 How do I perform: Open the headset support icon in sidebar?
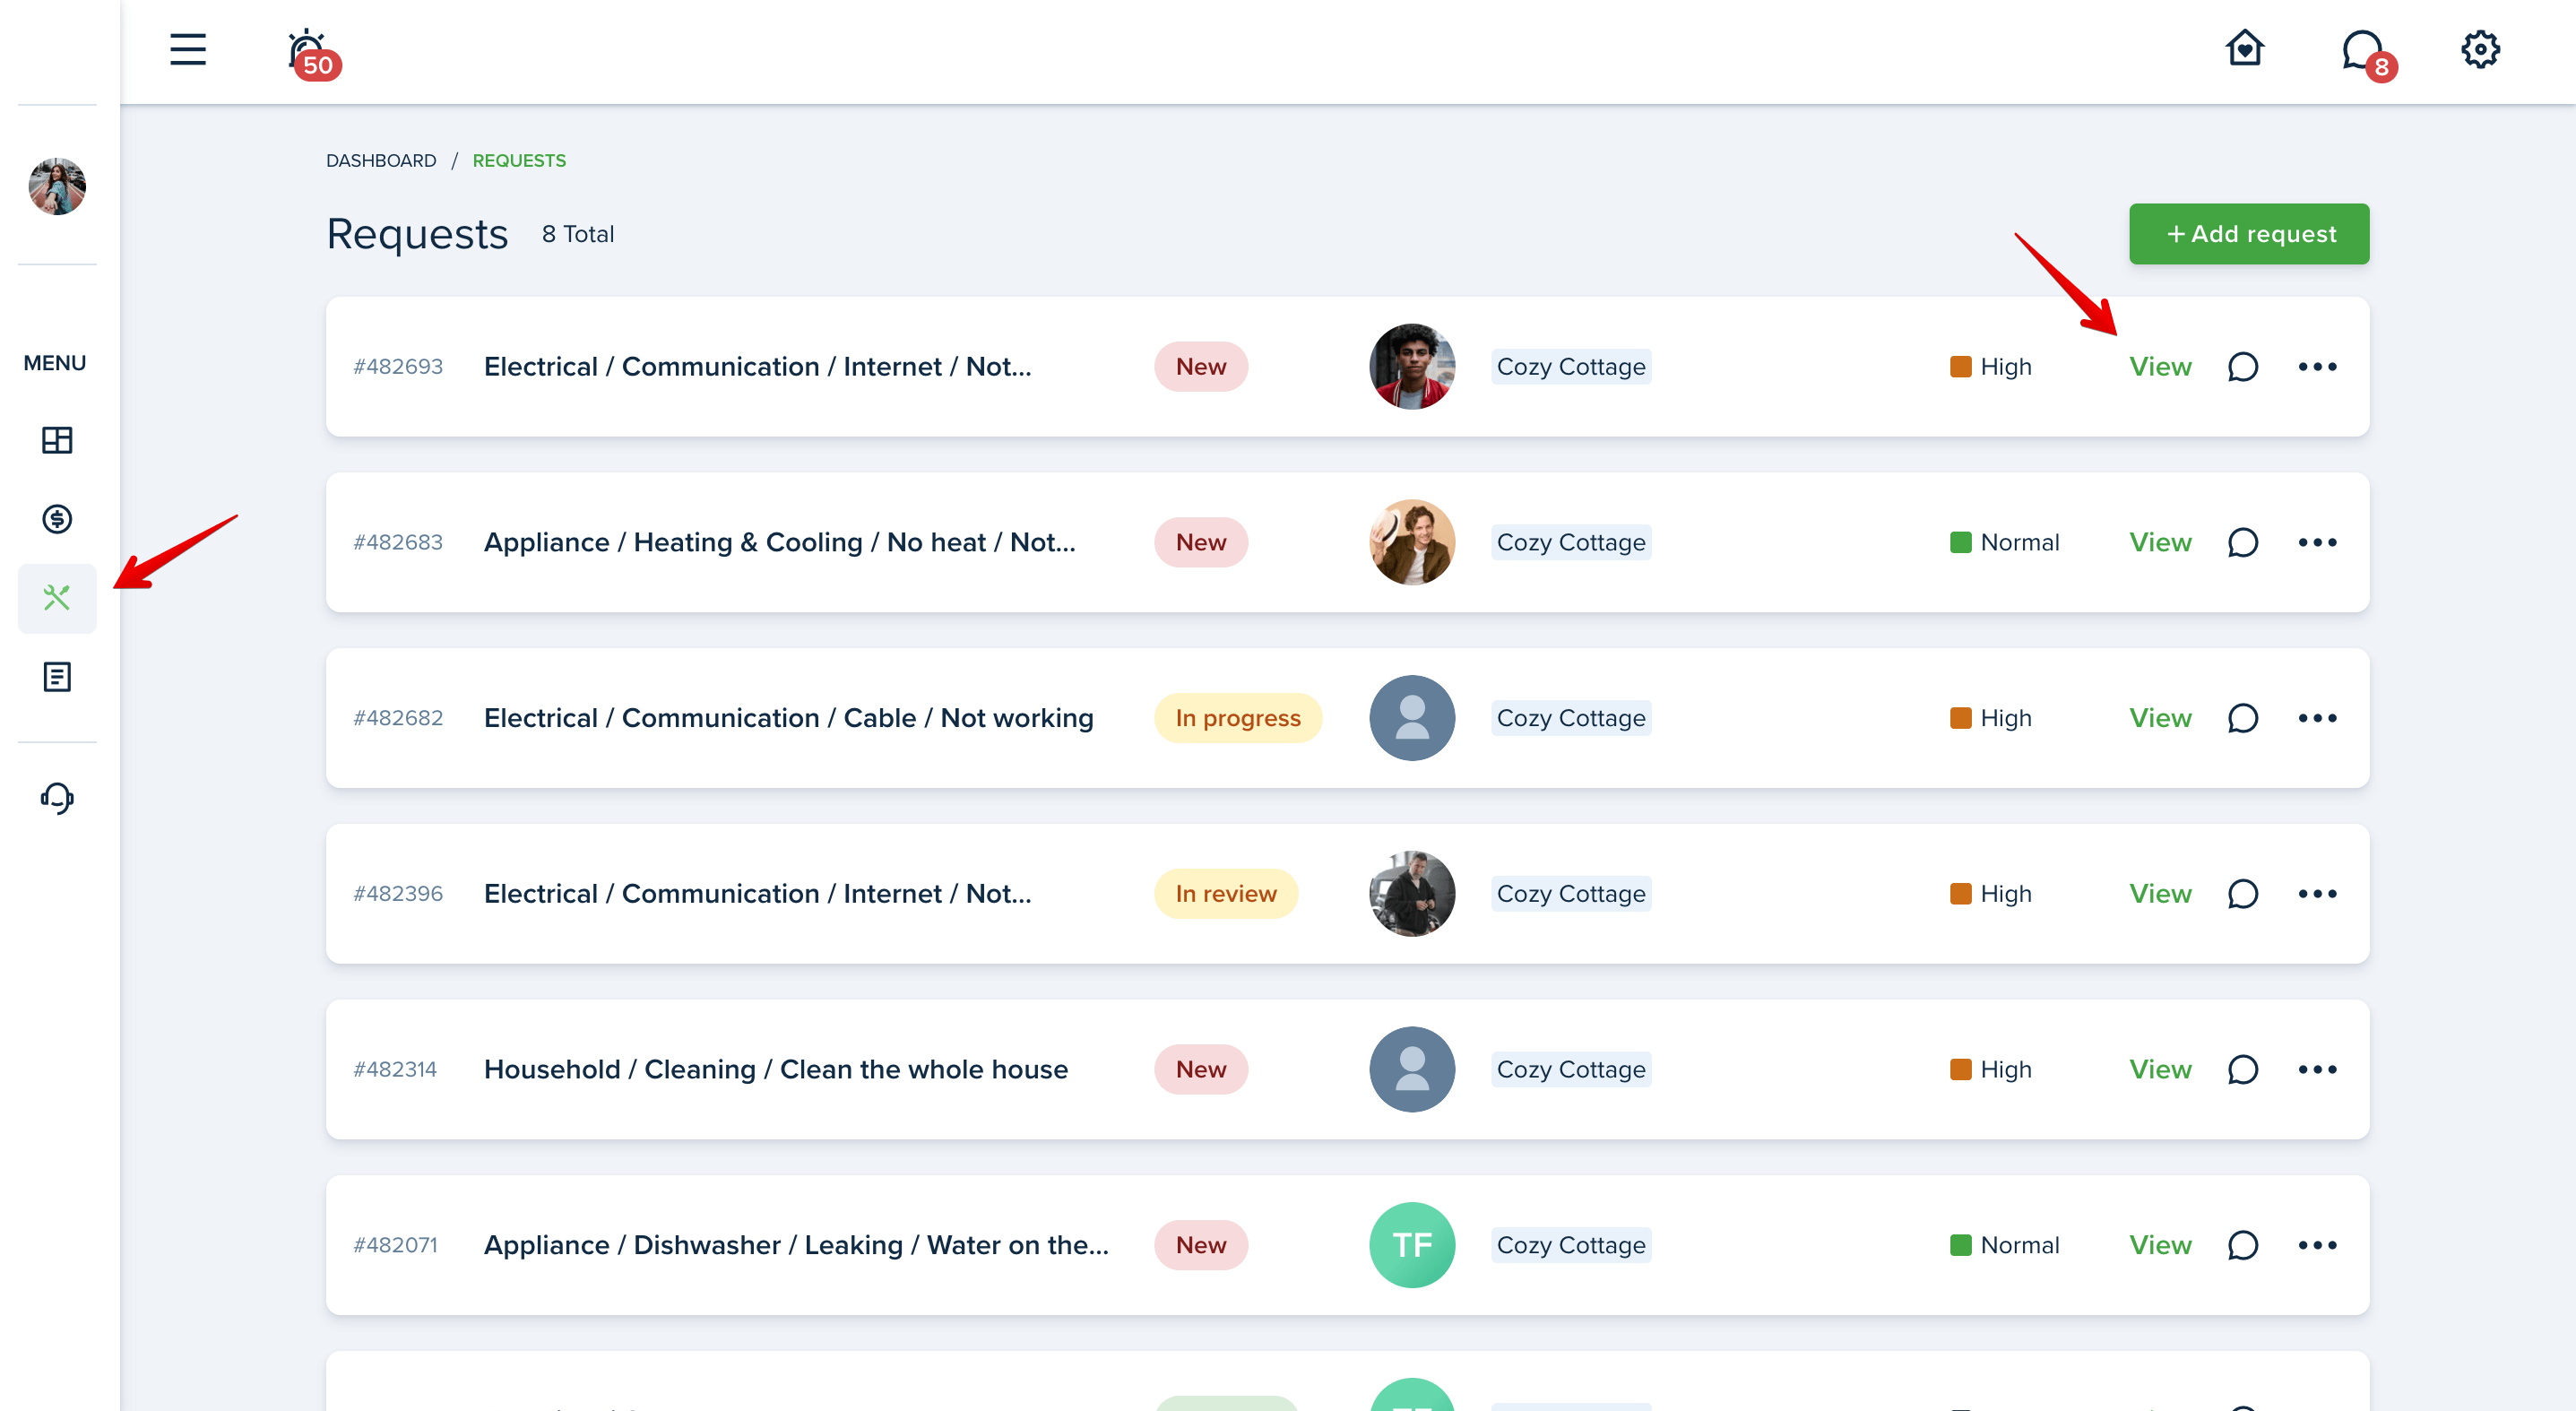point(57,798)
